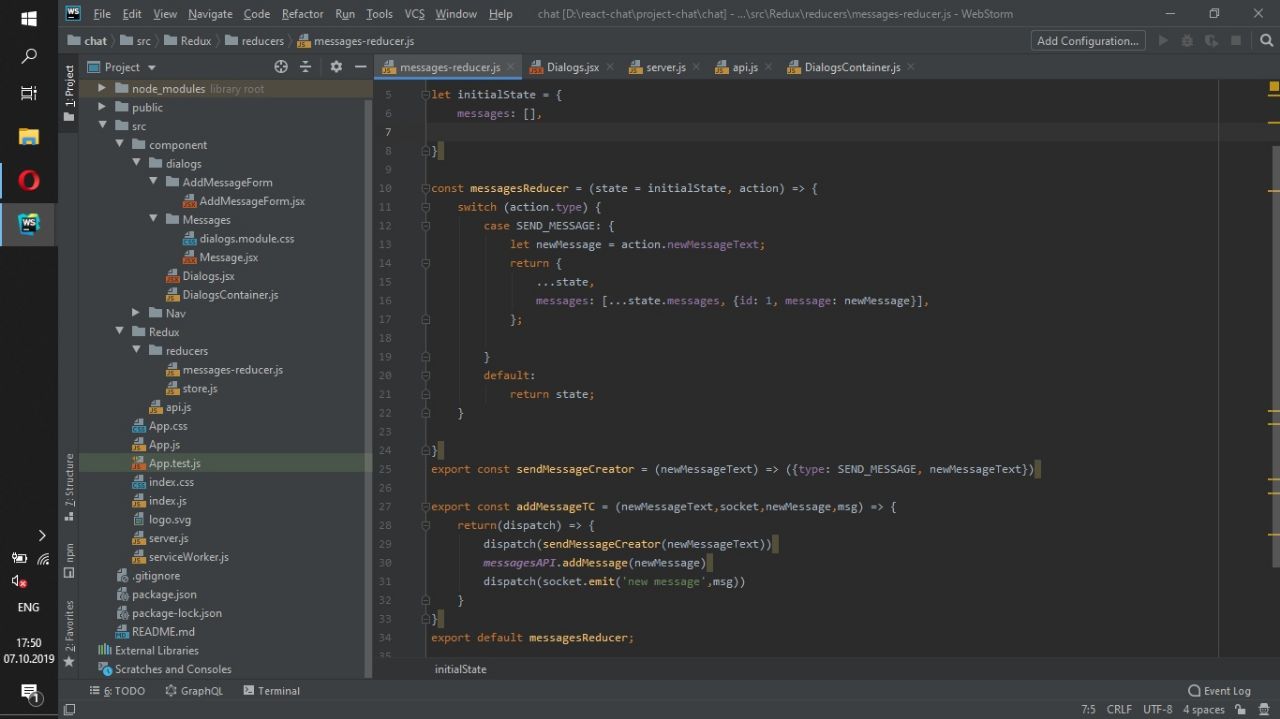Click the fold marker at the switch statement
This screenshot has width=1280, height=719.
(x=426, y=207)
